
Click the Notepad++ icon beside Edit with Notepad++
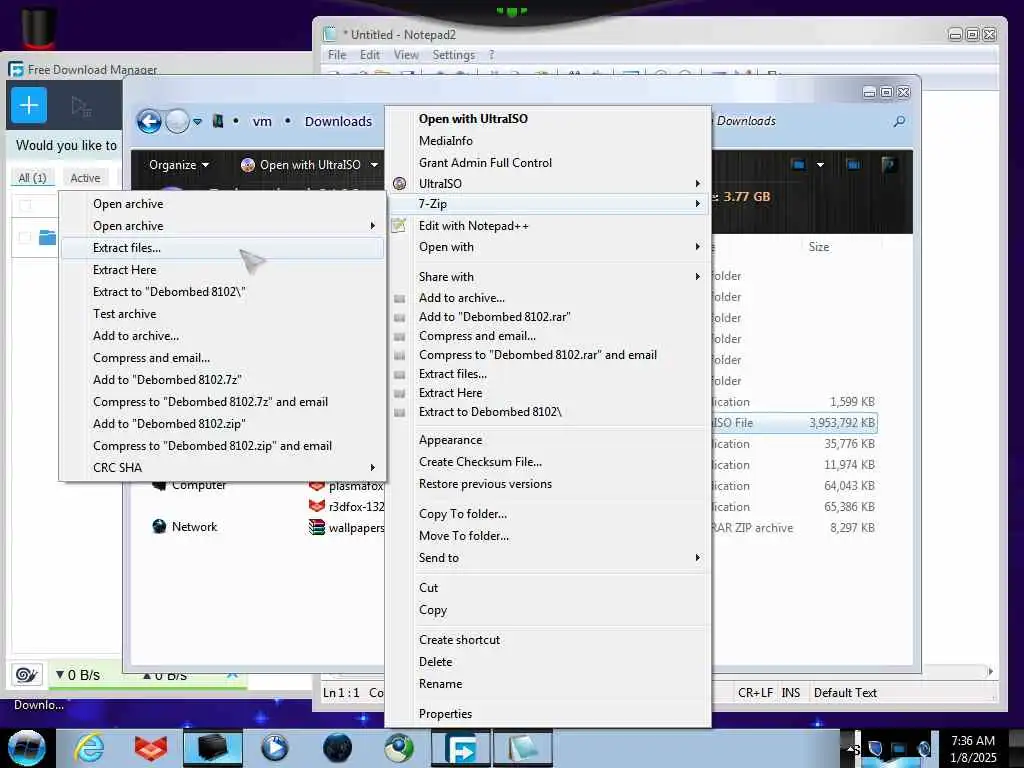tap(398, 226)
